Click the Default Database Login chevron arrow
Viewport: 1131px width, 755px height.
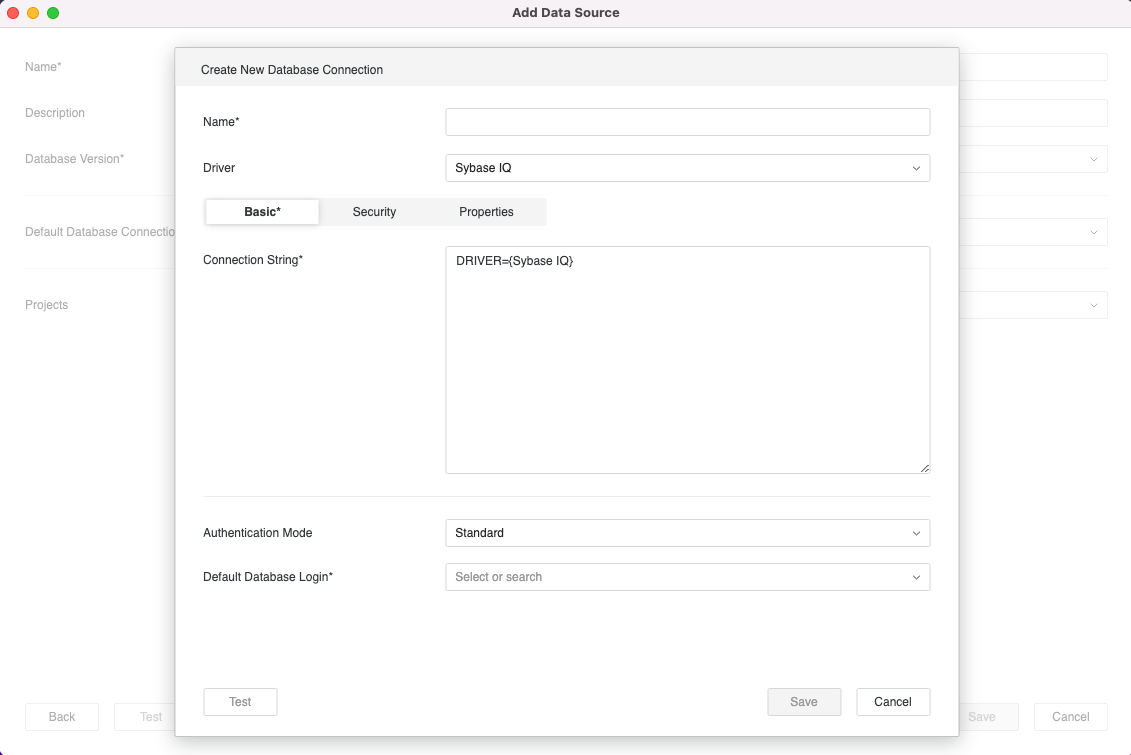(916, 577)
